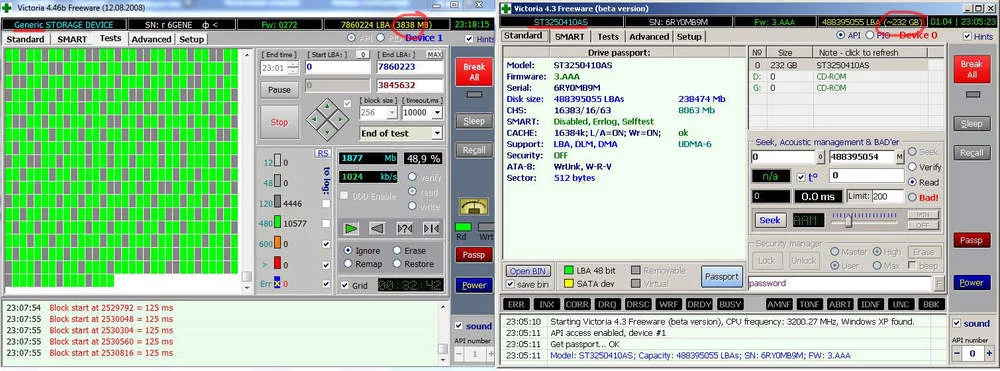Open Setup tab in Victoria 4.46b
The height and width of the screenshot is (371, 1000).
pyautogui.click(x=191, y=39)
